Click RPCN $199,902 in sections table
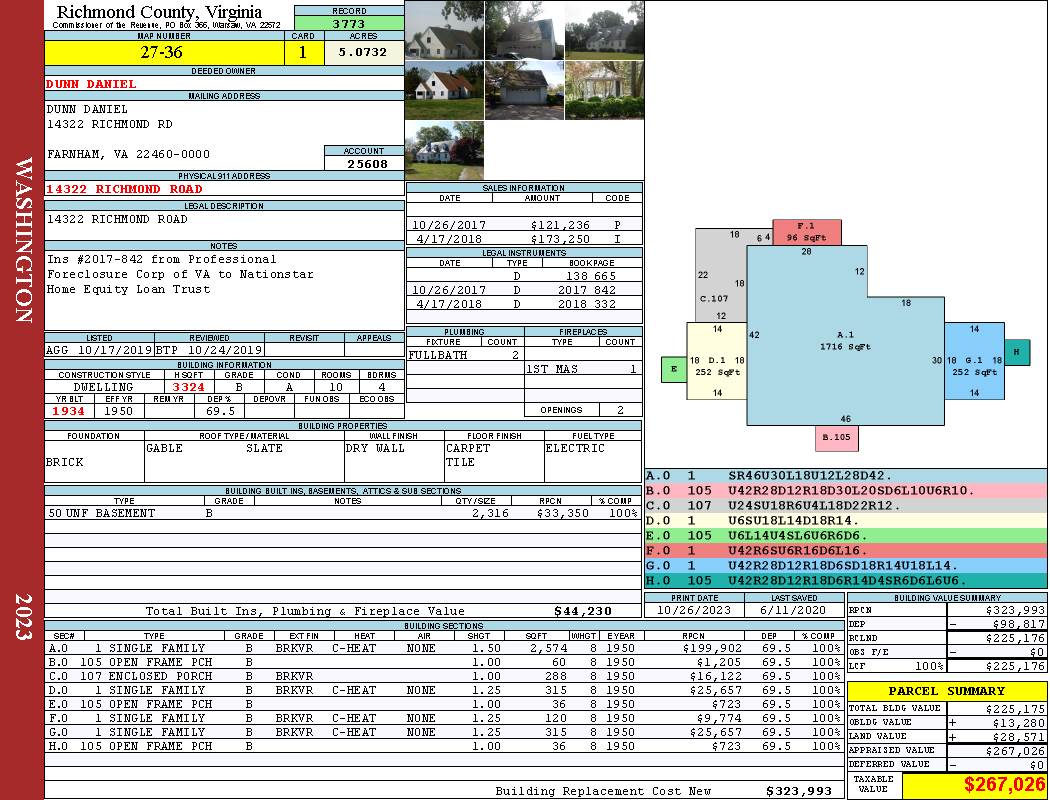The height and width of the screenshot is (800, 1050). [712, 648]
